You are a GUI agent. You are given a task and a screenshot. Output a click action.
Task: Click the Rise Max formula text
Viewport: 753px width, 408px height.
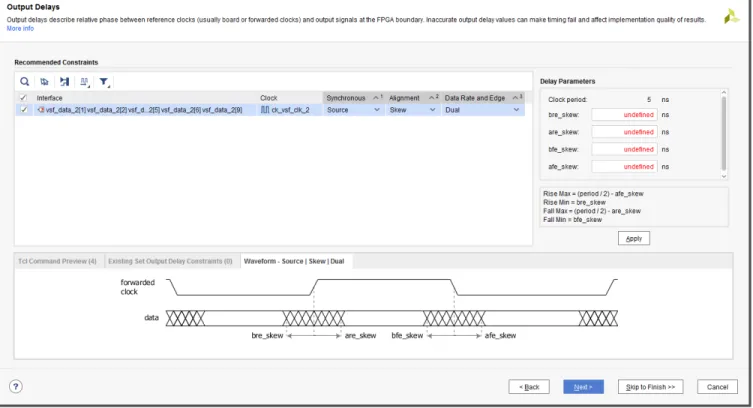click(x=593, y=193)
